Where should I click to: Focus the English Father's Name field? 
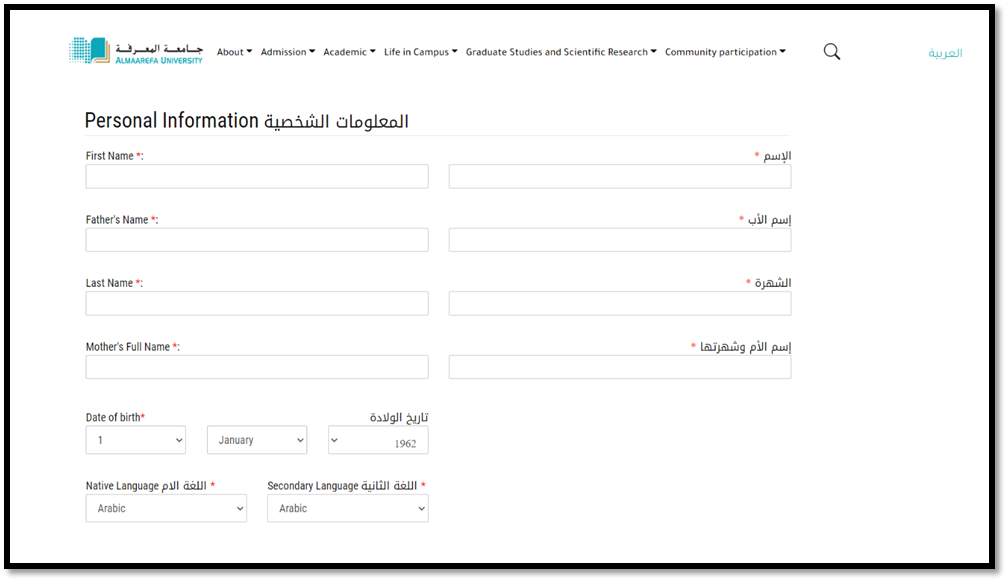pos(257,240)
